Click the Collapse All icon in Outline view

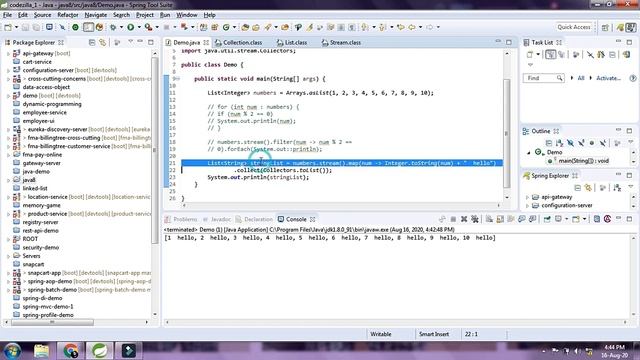click(549, 143)
